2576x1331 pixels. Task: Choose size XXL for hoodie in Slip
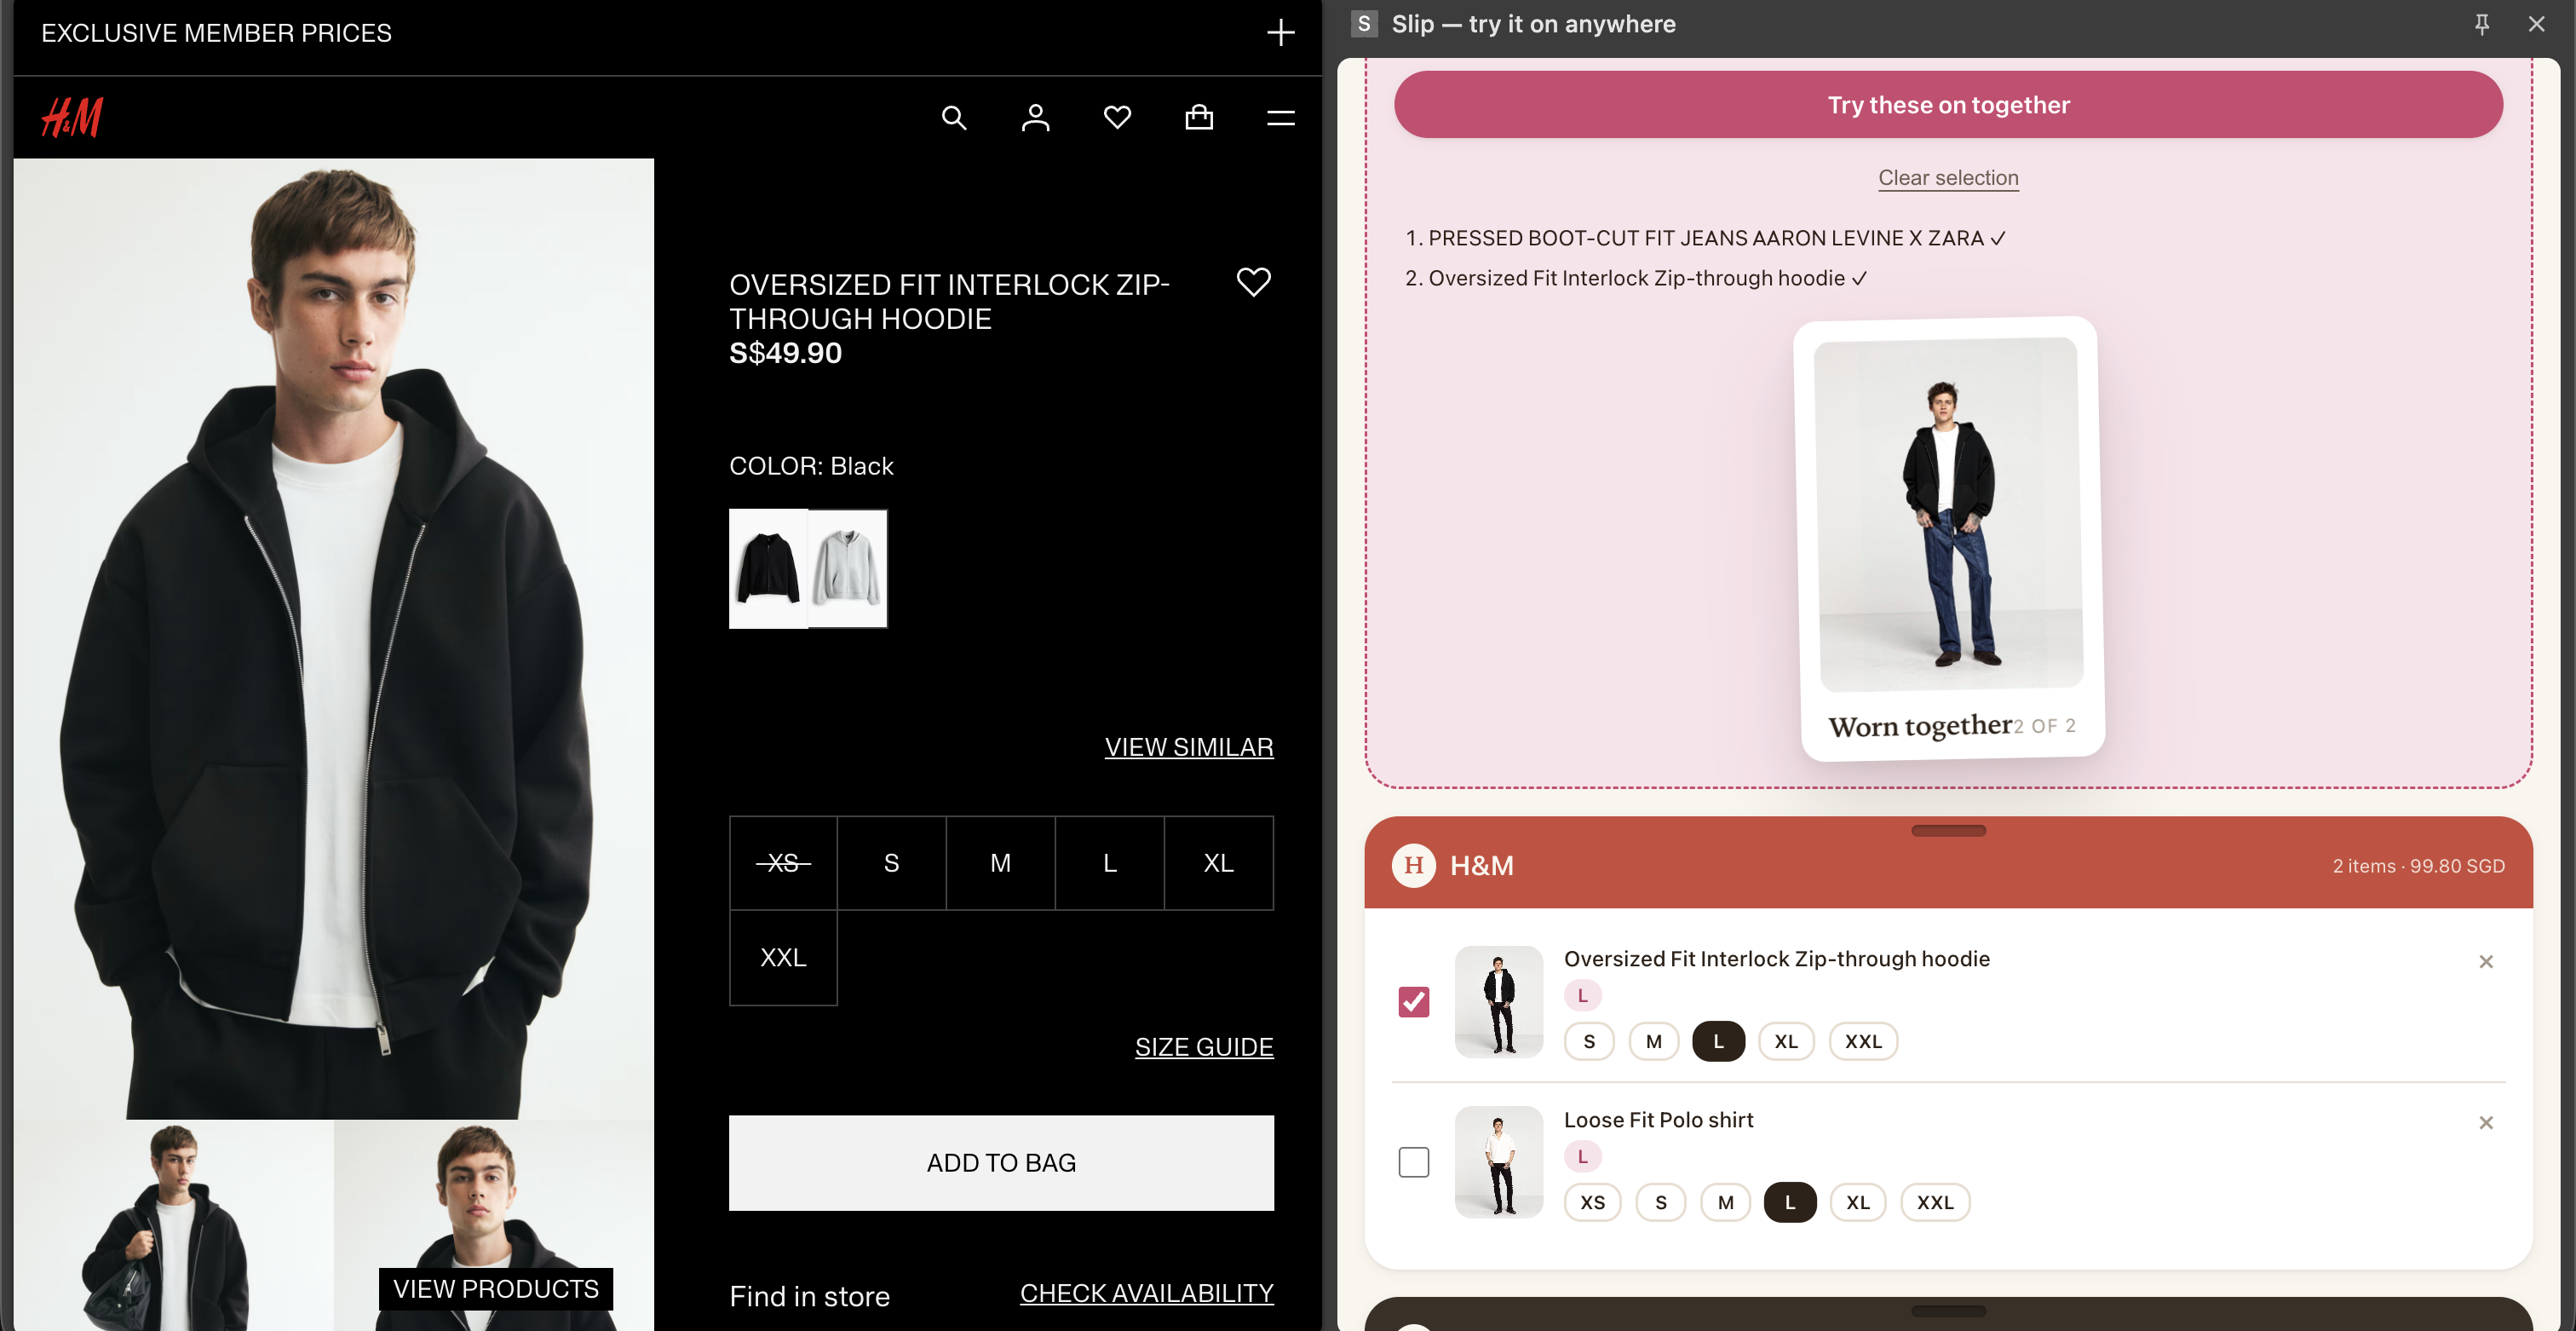(1863, 1041)
